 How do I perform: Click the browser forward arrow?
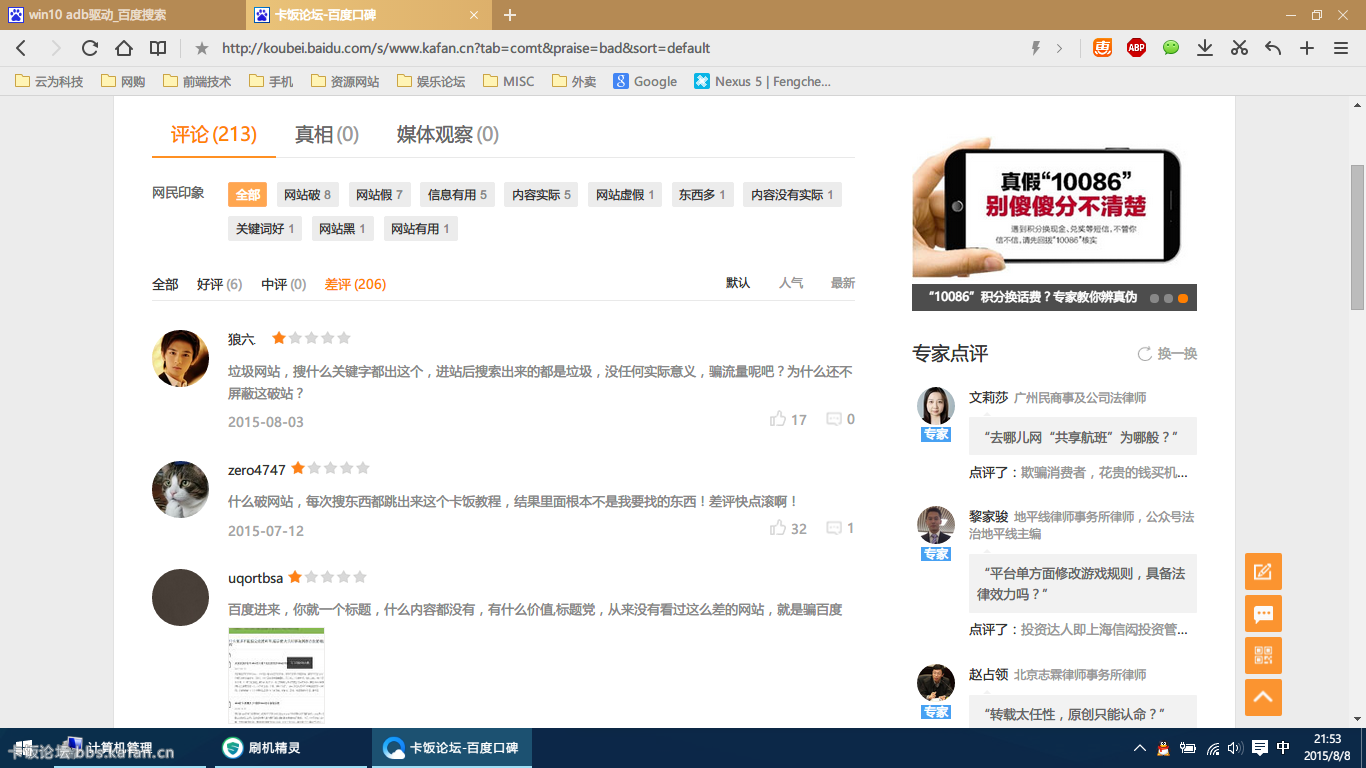[x=55, y=48]
